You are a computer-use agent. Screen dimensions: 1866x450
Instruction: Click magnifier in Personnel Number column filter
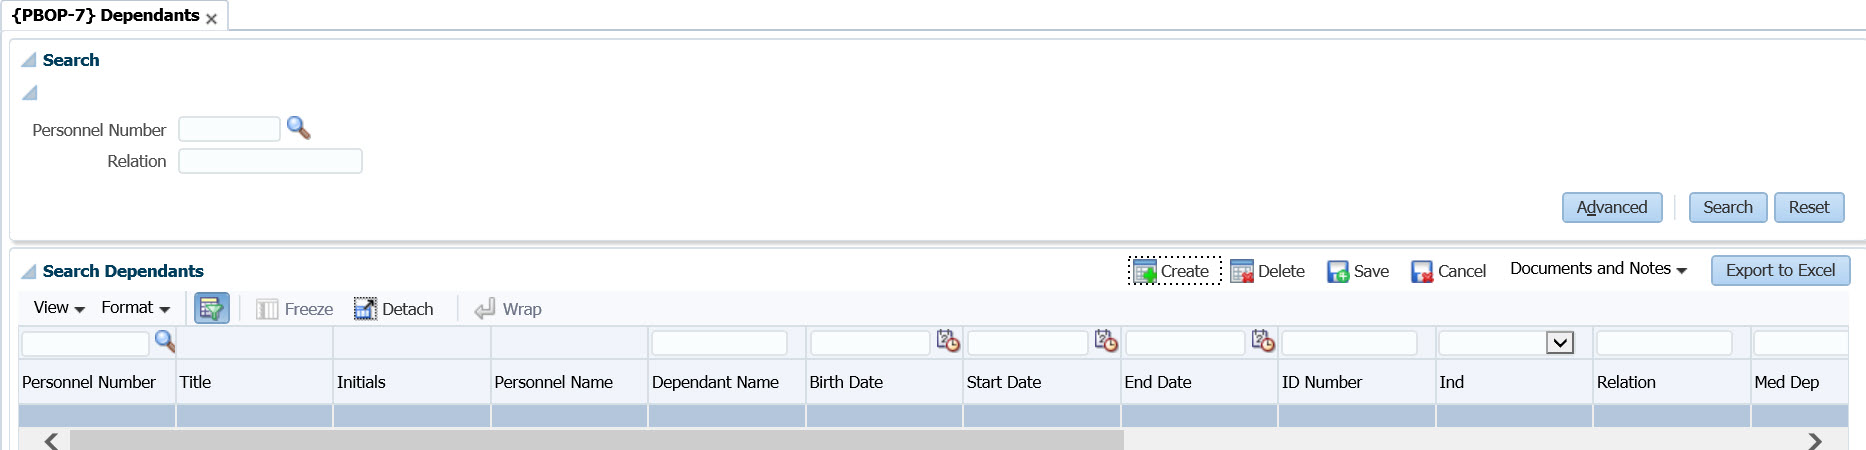tap(164, 342)
